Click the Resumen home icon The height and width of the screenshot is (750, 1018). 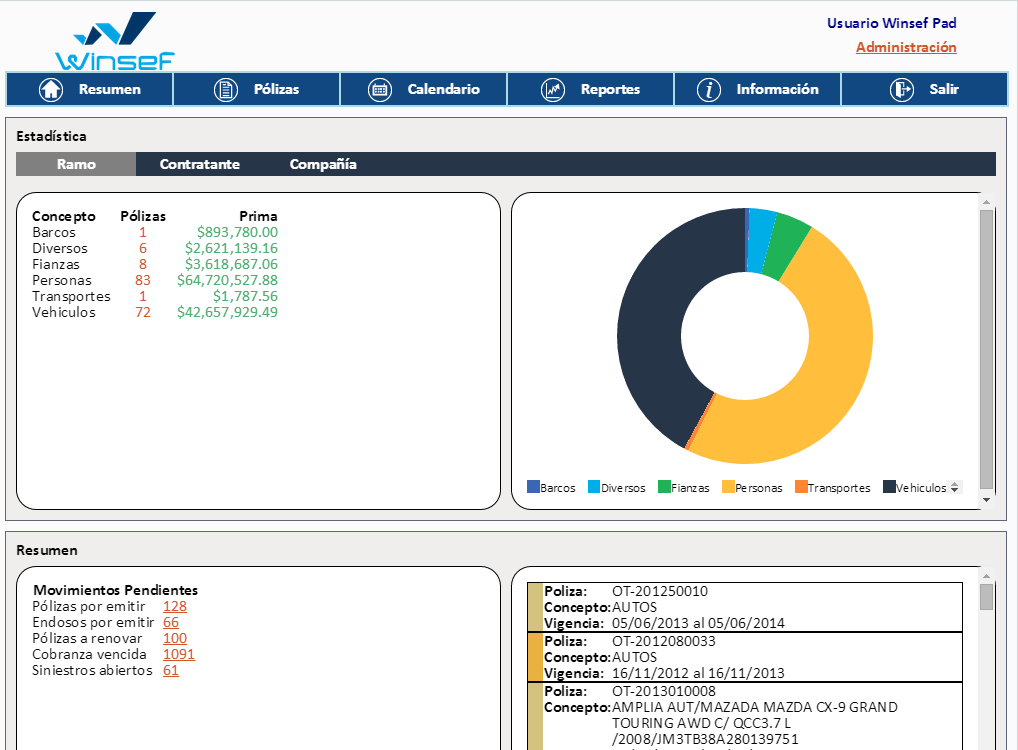[x=50, y=89]
